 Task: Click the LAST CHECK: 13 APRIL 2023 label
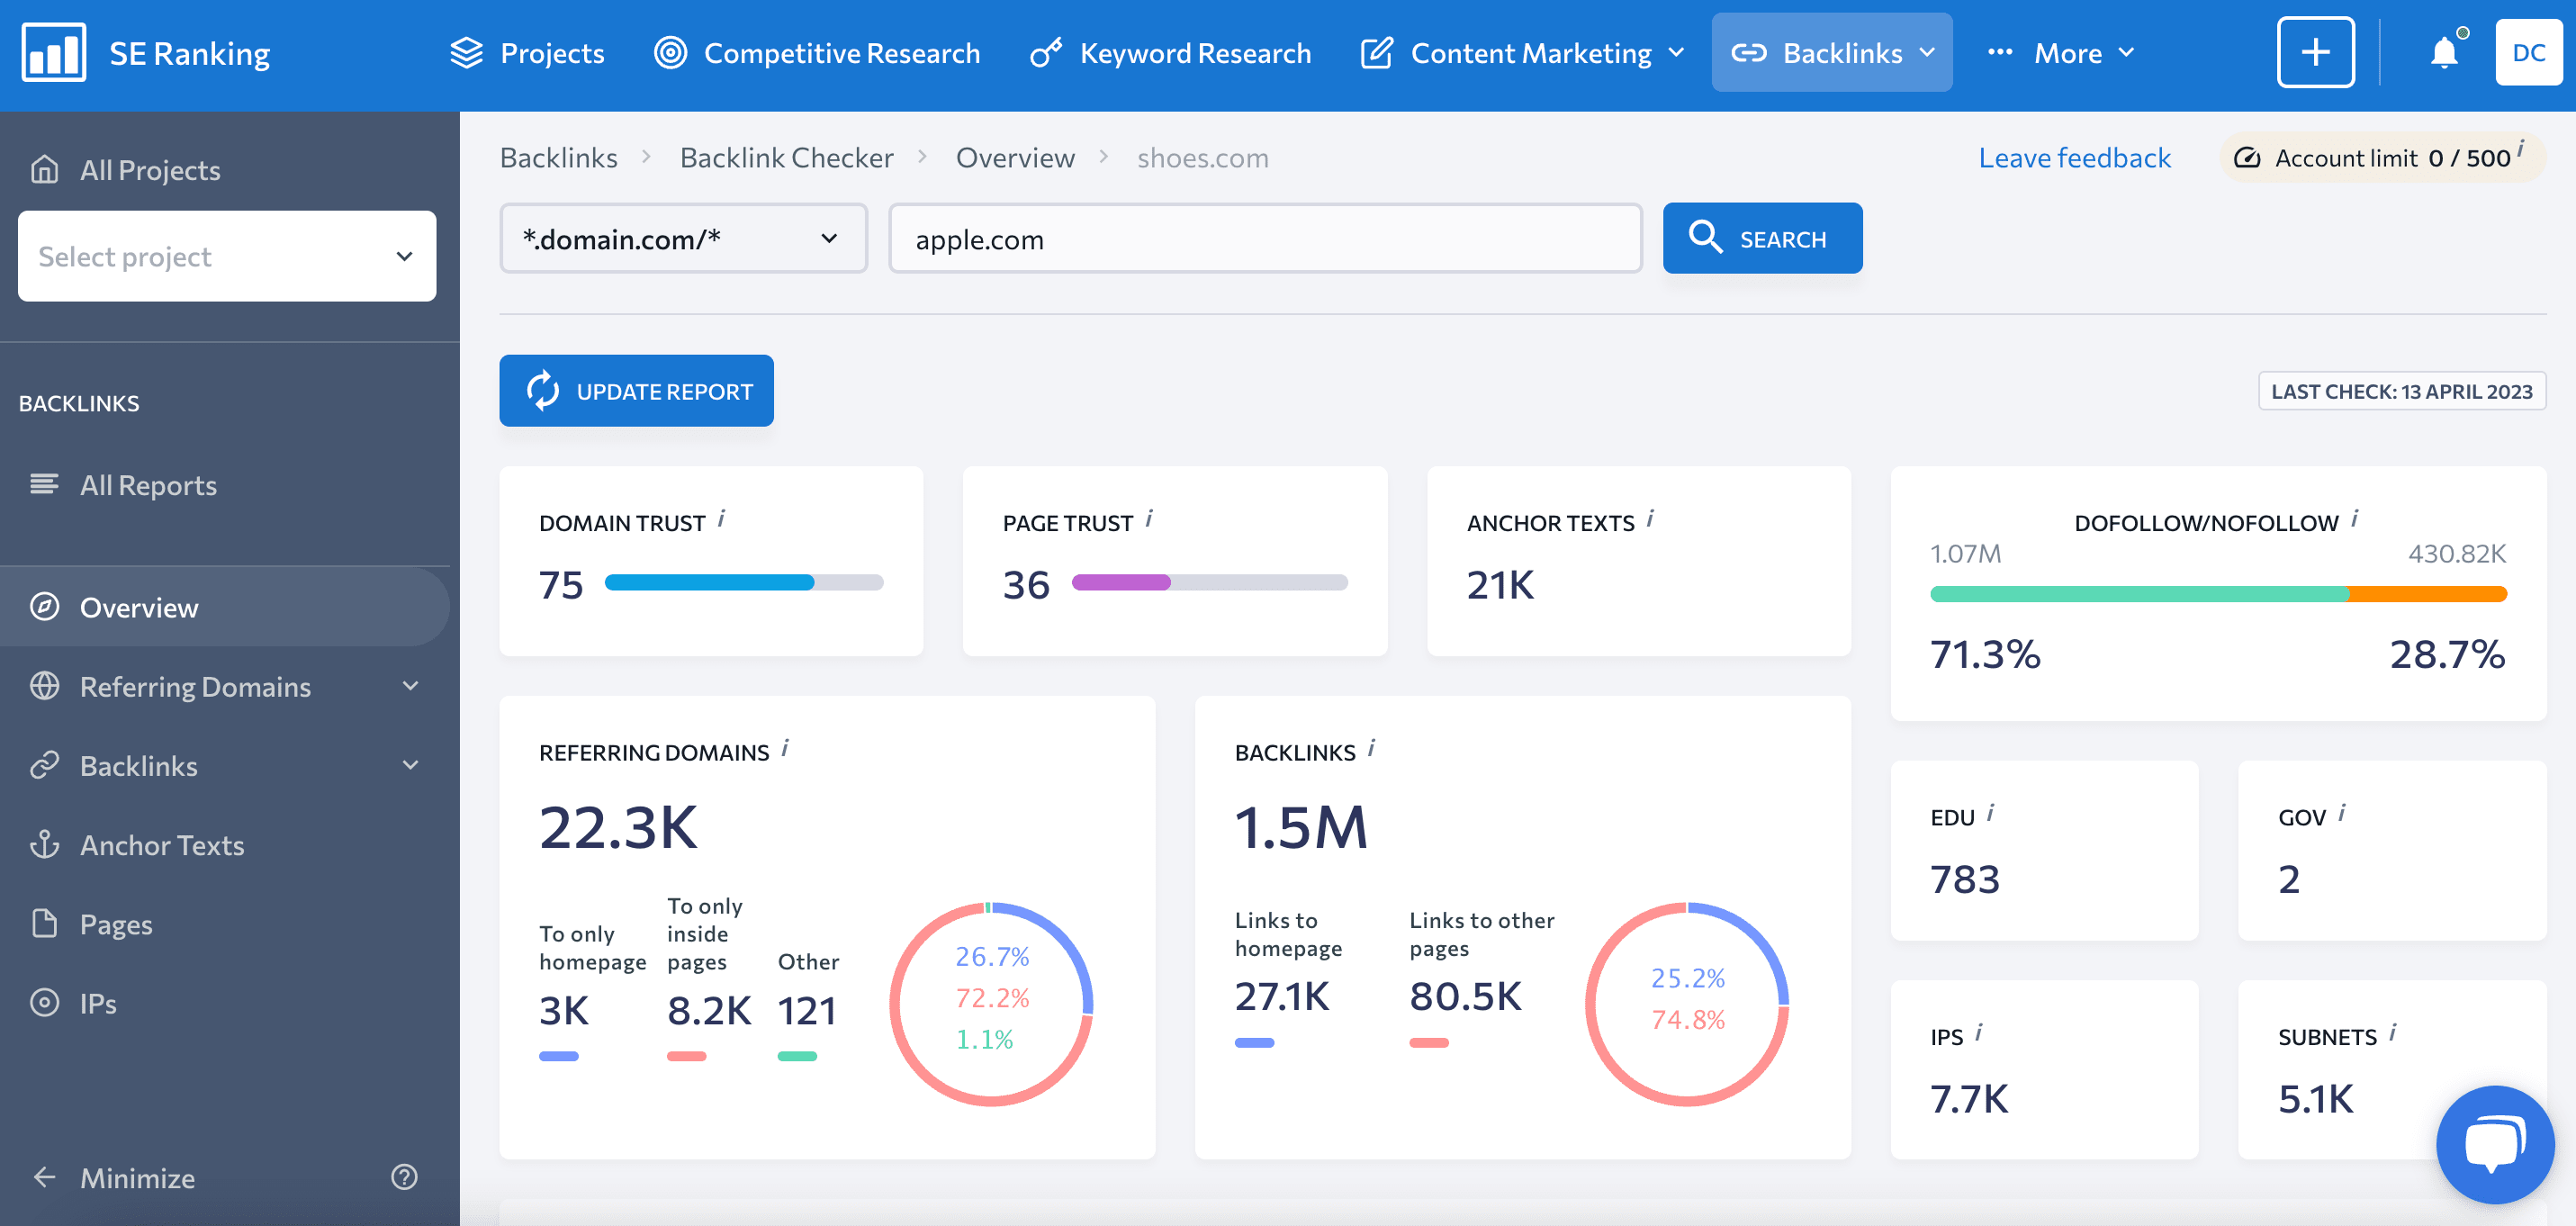pos(2401,391)
